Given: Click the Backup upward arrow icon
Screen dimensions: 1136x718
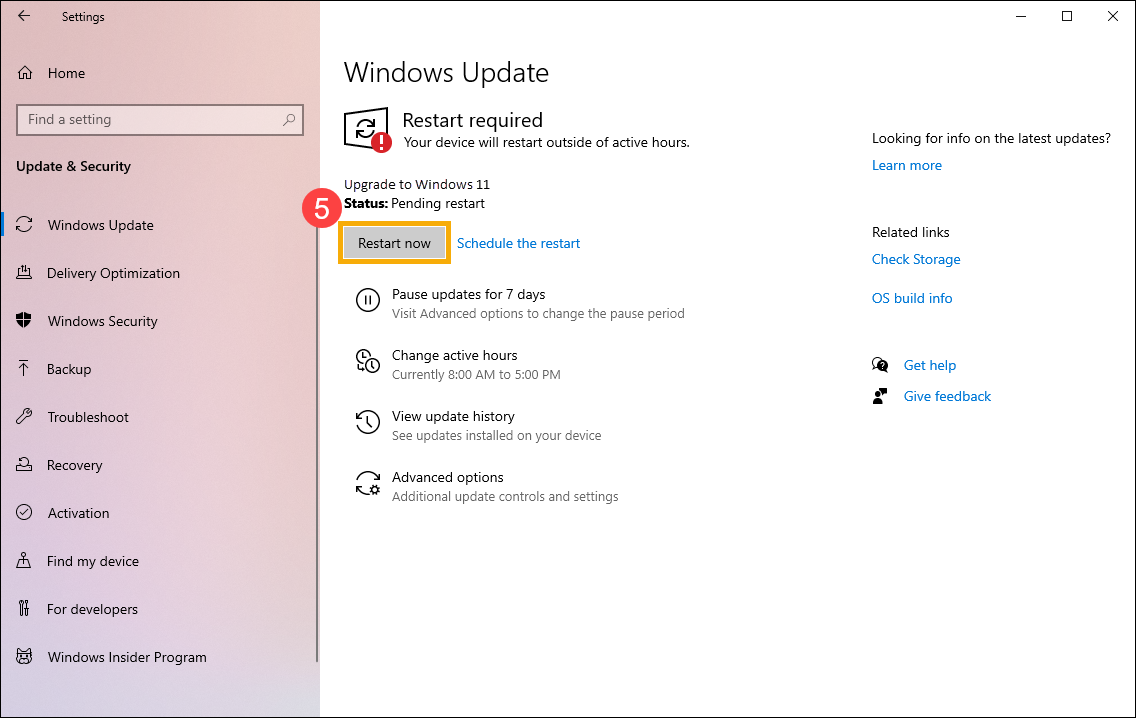Looking at the screenshot, I should tap(25, 368).
